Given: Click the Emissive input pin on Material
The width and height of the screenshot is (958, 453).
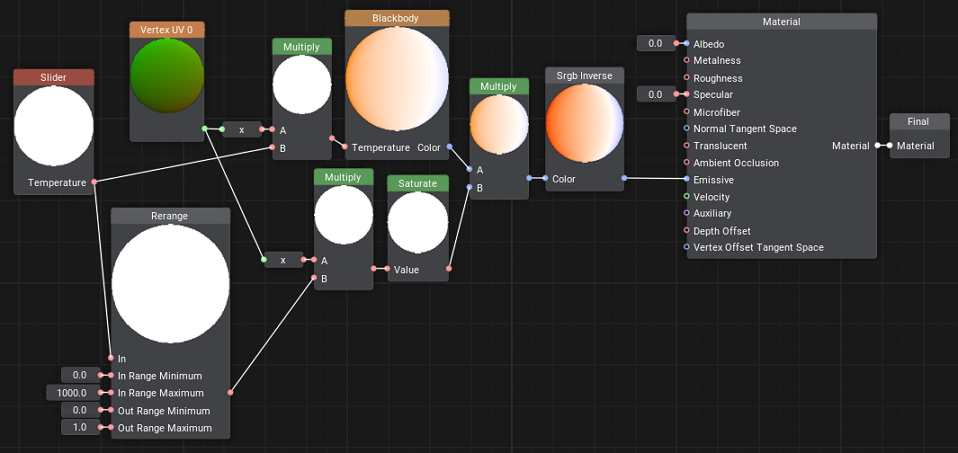Looking at the screenshot, I should pos(686,180).
